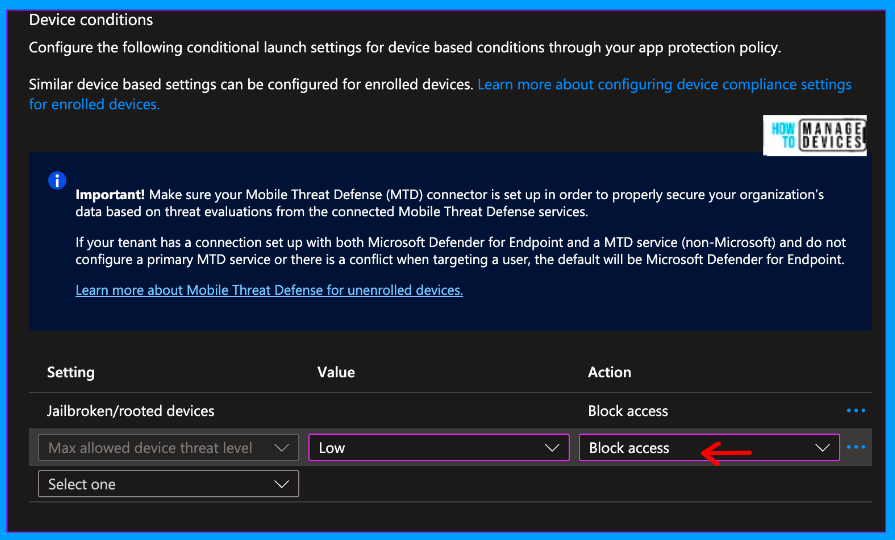Click the Value column header
Image resolution: width=895 pixels, height=540 pixels.
coord(336,372)
